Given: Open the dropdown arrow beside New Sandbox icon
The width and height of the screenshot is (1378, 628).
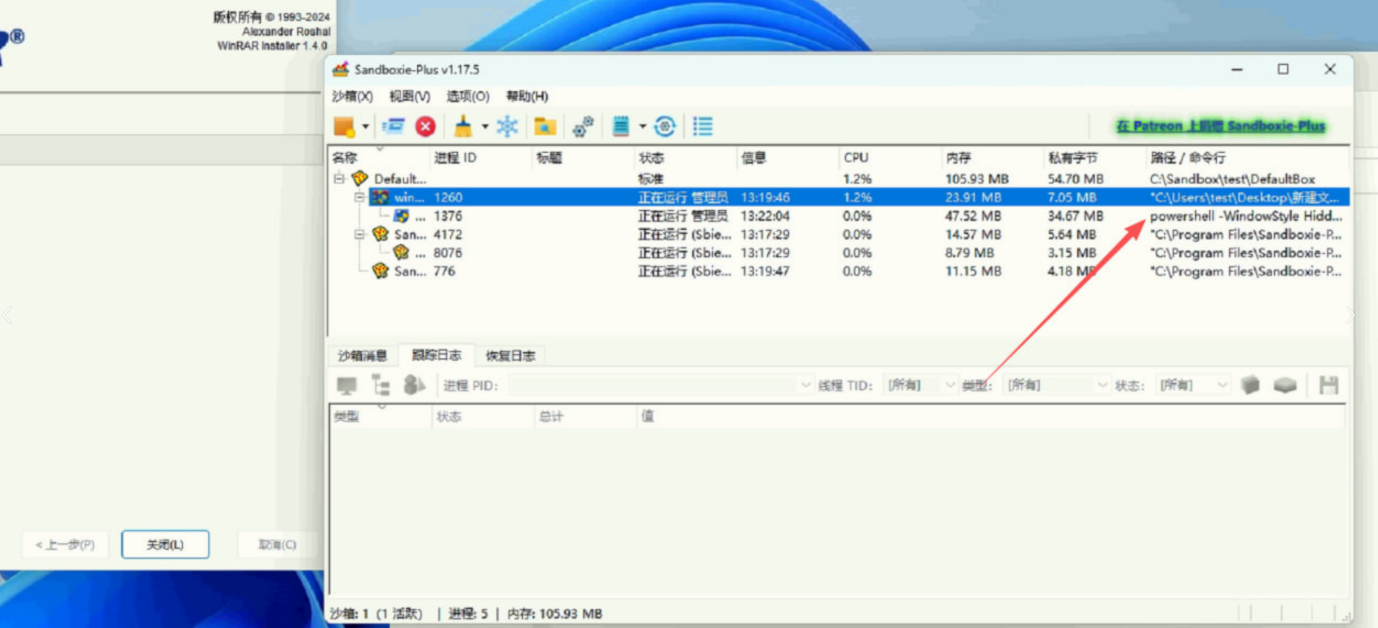Looking at the screenshot, I should [366, 126].
